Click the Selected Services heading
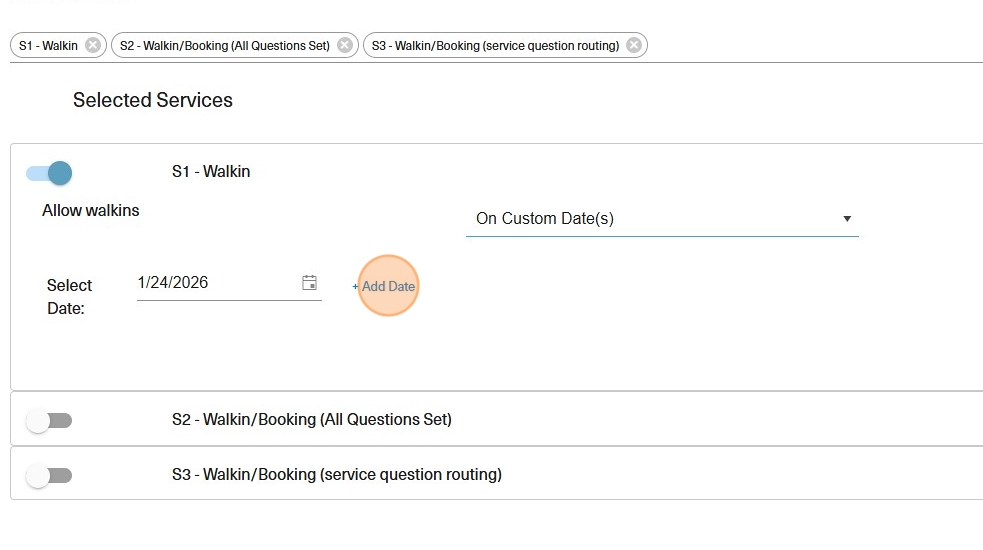Screen dimensions: 983x550 pyautogui.click(x=153, y=100)
